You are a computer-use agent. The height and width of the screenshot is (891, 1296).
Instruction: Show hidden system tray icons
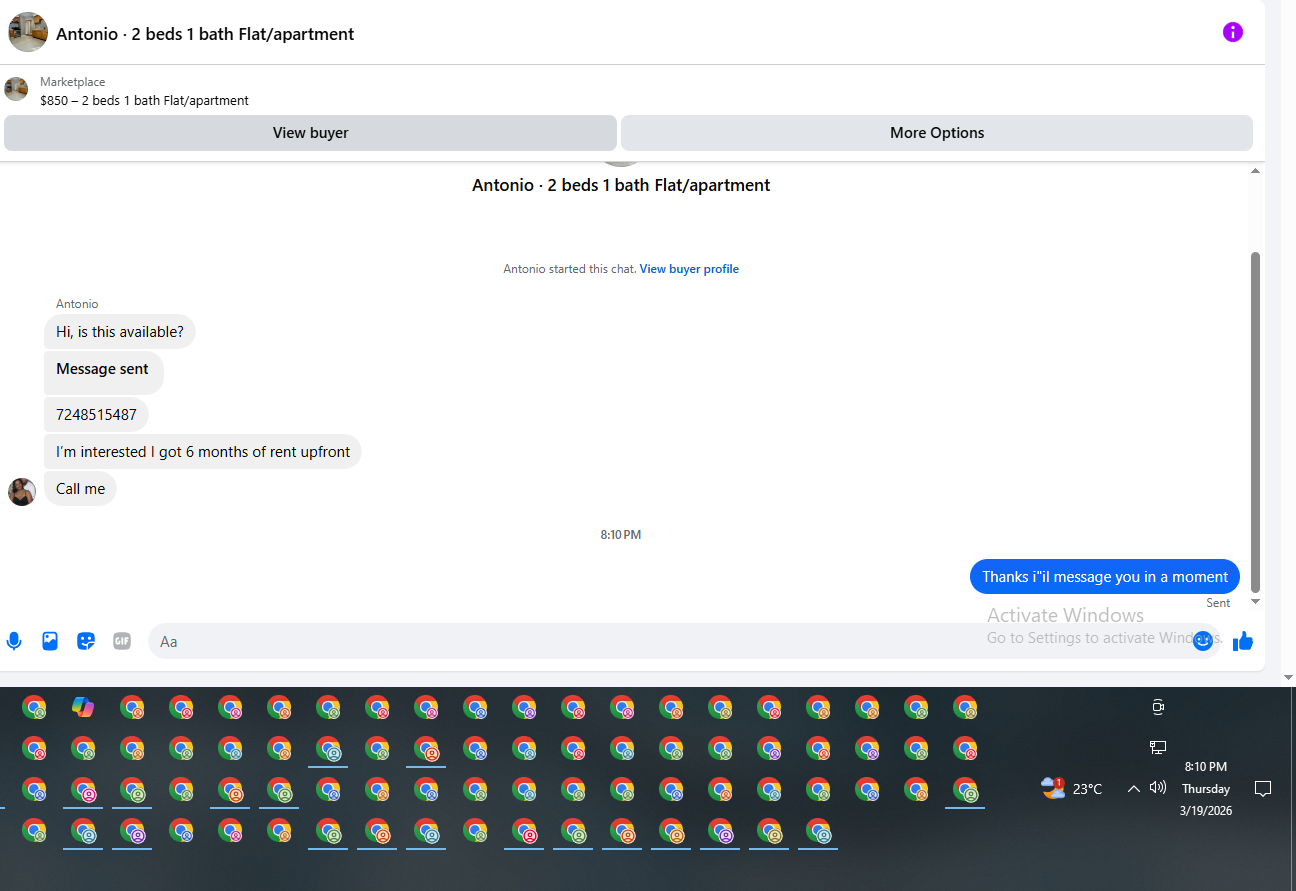pos(1133,788)
